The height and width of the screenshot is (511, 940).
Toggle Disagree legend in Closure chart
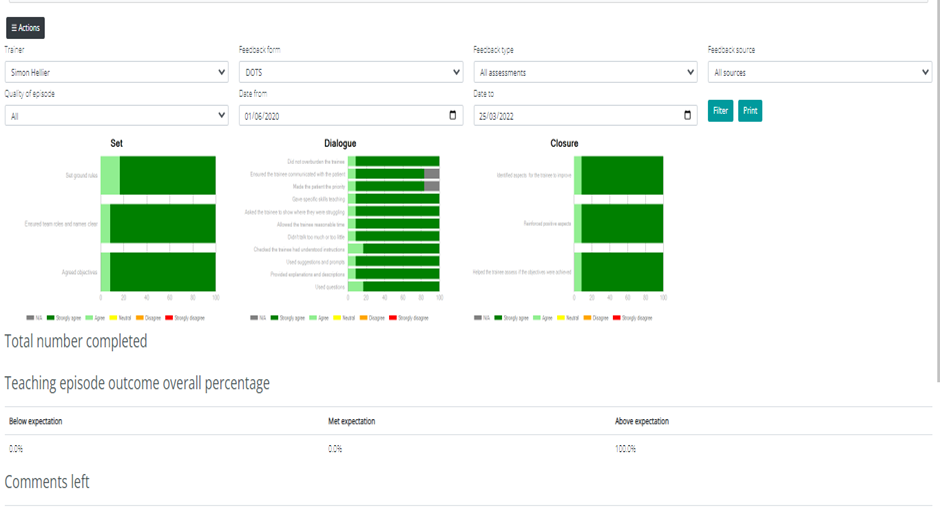597,318
